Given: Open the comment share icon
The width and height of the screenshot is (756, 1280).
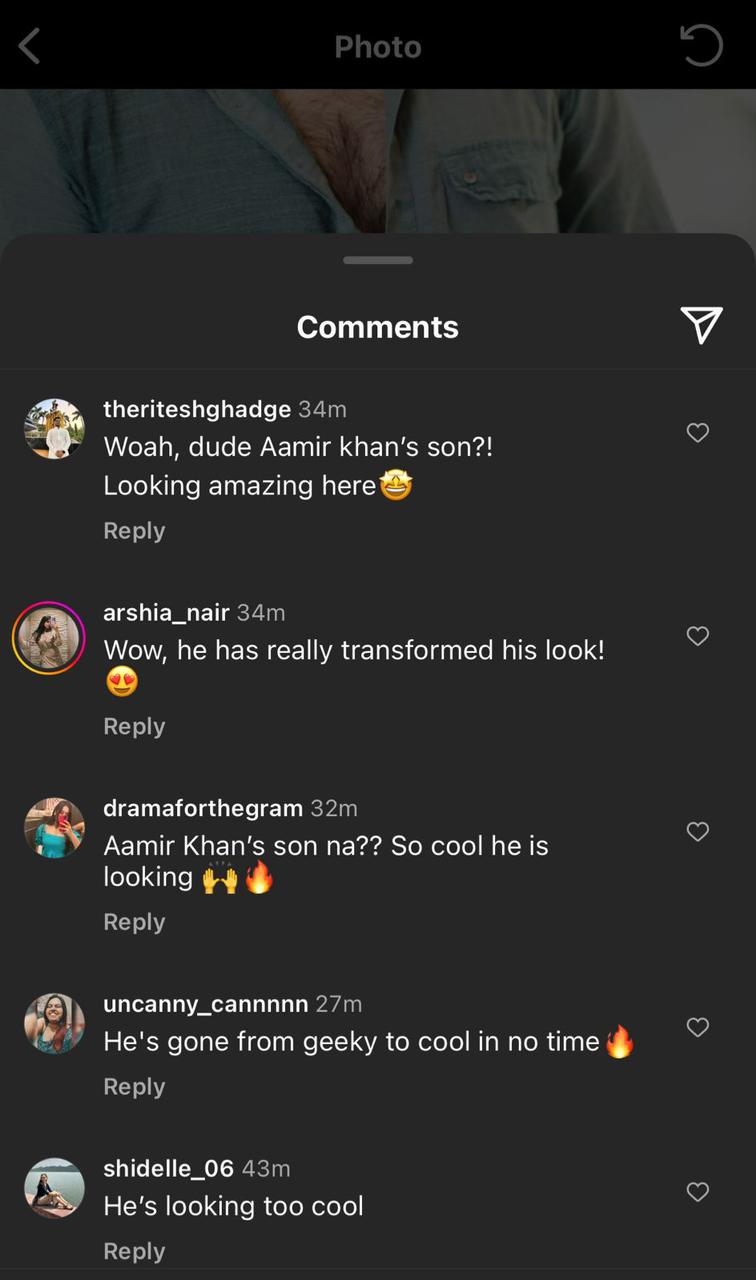Looking at the screenshot, I should [703, 325].
